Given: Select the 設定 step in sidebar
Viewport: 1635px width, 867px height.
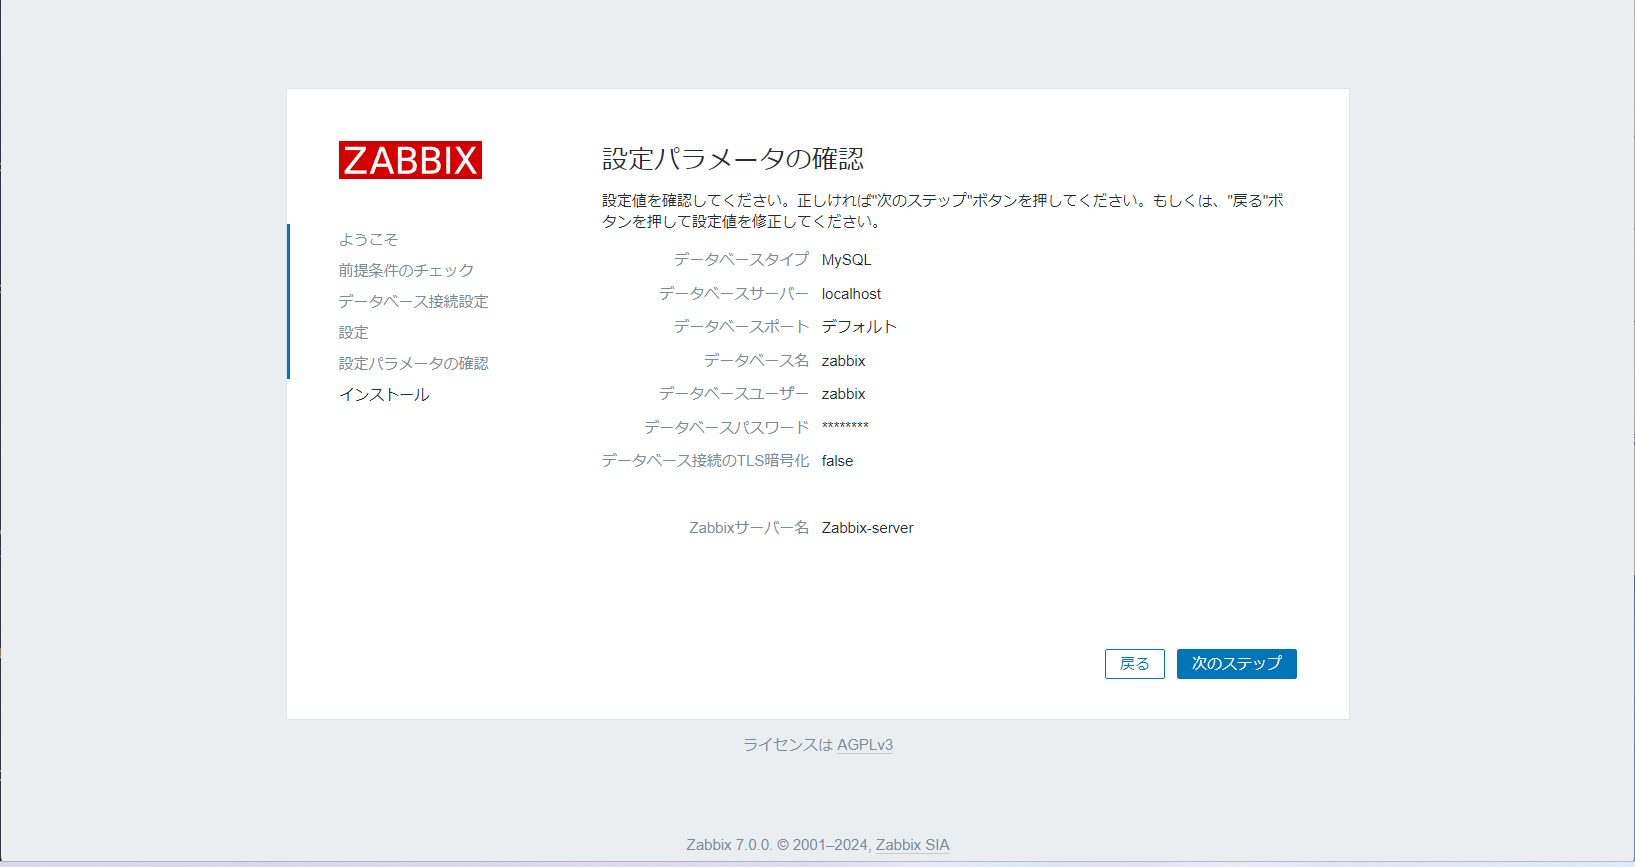Looking at the screenshot, I should [x=353, y=333].
